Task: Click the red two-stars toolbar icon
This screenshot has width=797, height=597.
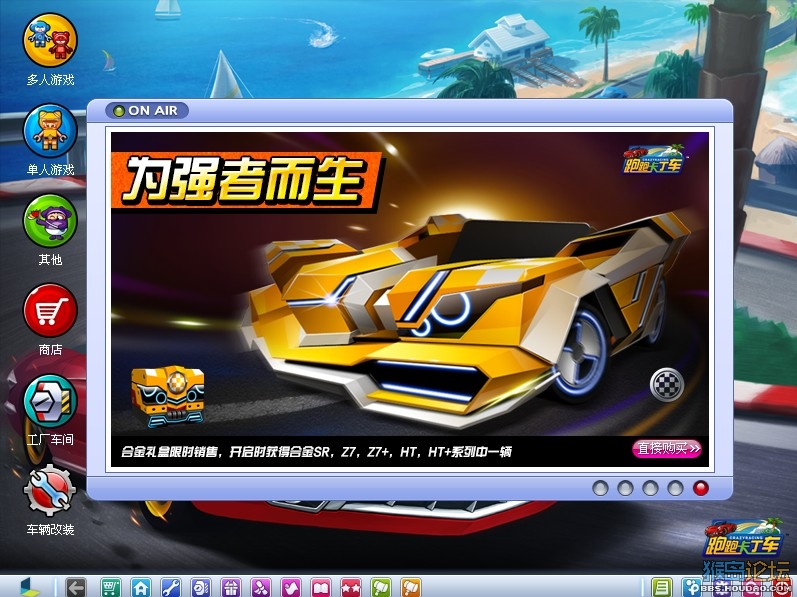Action: click(x=351, y=588)
